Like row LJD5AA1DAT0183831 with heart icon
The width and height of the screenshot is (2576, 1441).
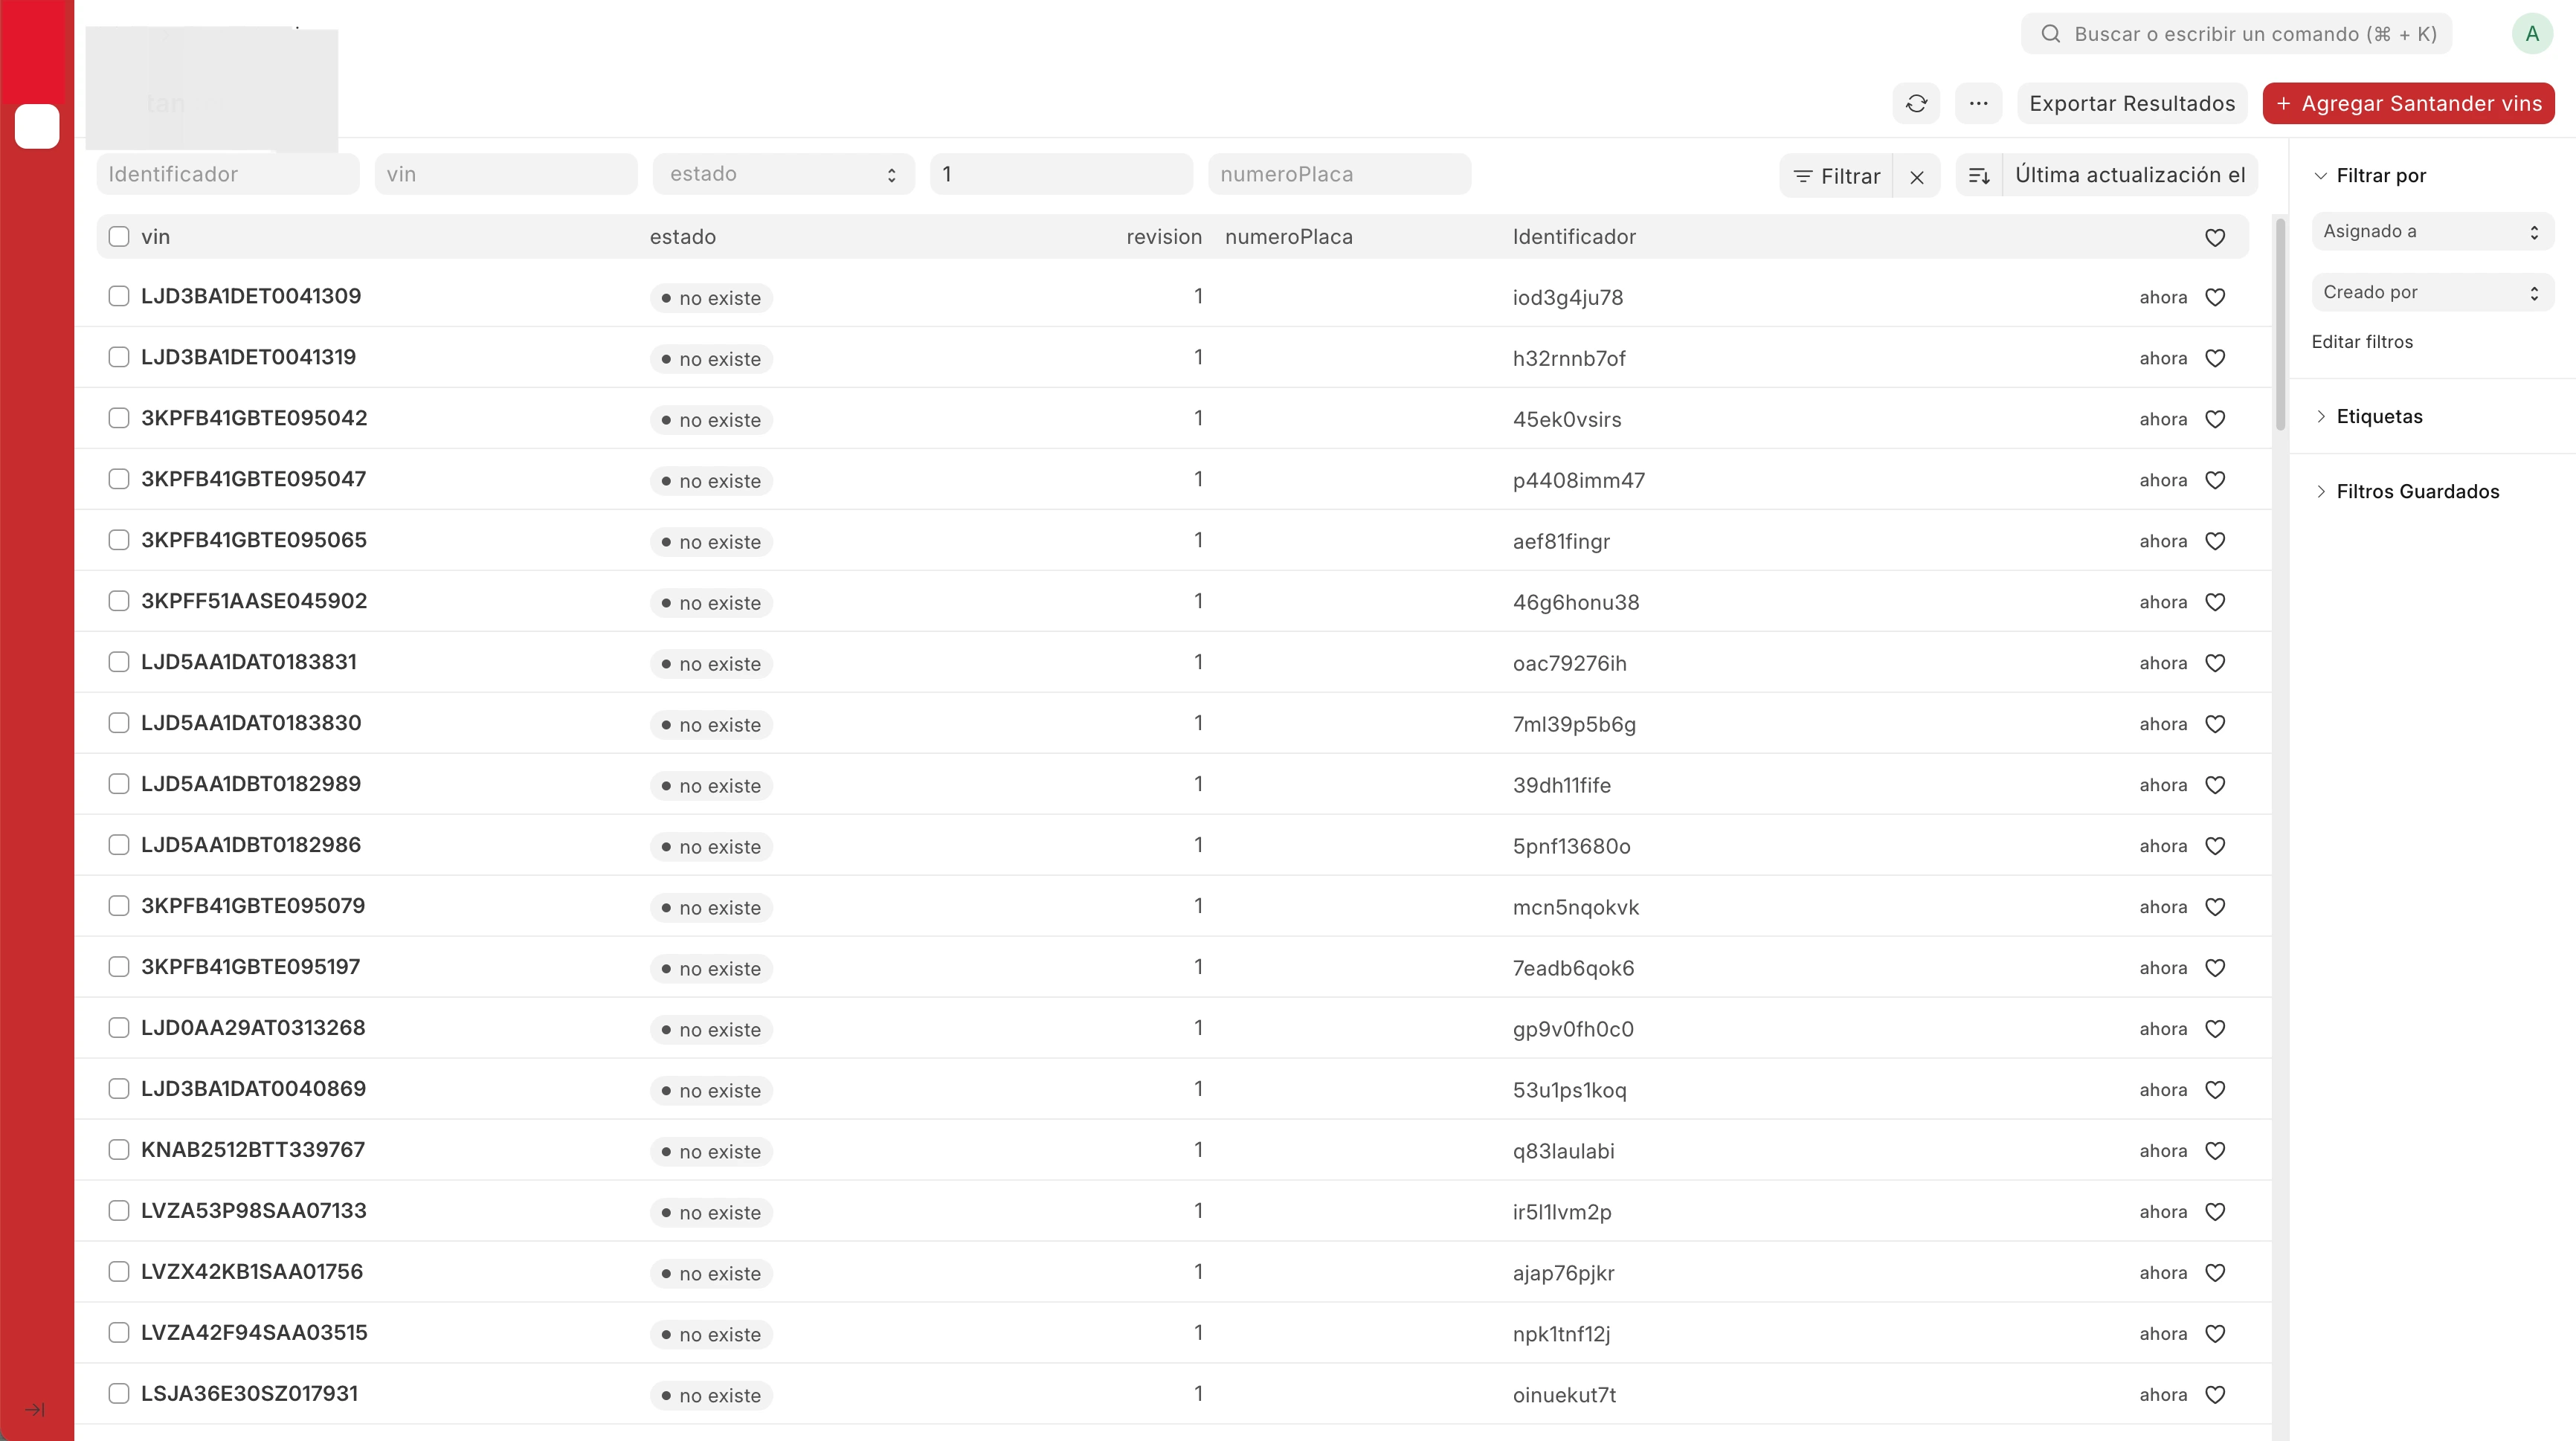[2215, 663]
